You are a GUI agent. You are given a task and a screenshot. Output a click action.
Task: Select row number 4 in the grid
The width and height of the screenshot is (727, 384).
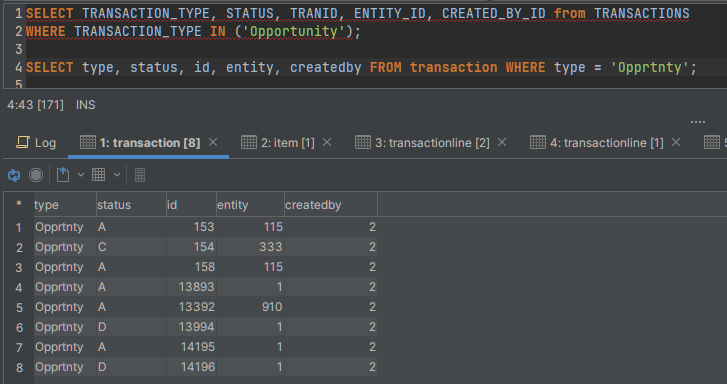pos(19,288)
